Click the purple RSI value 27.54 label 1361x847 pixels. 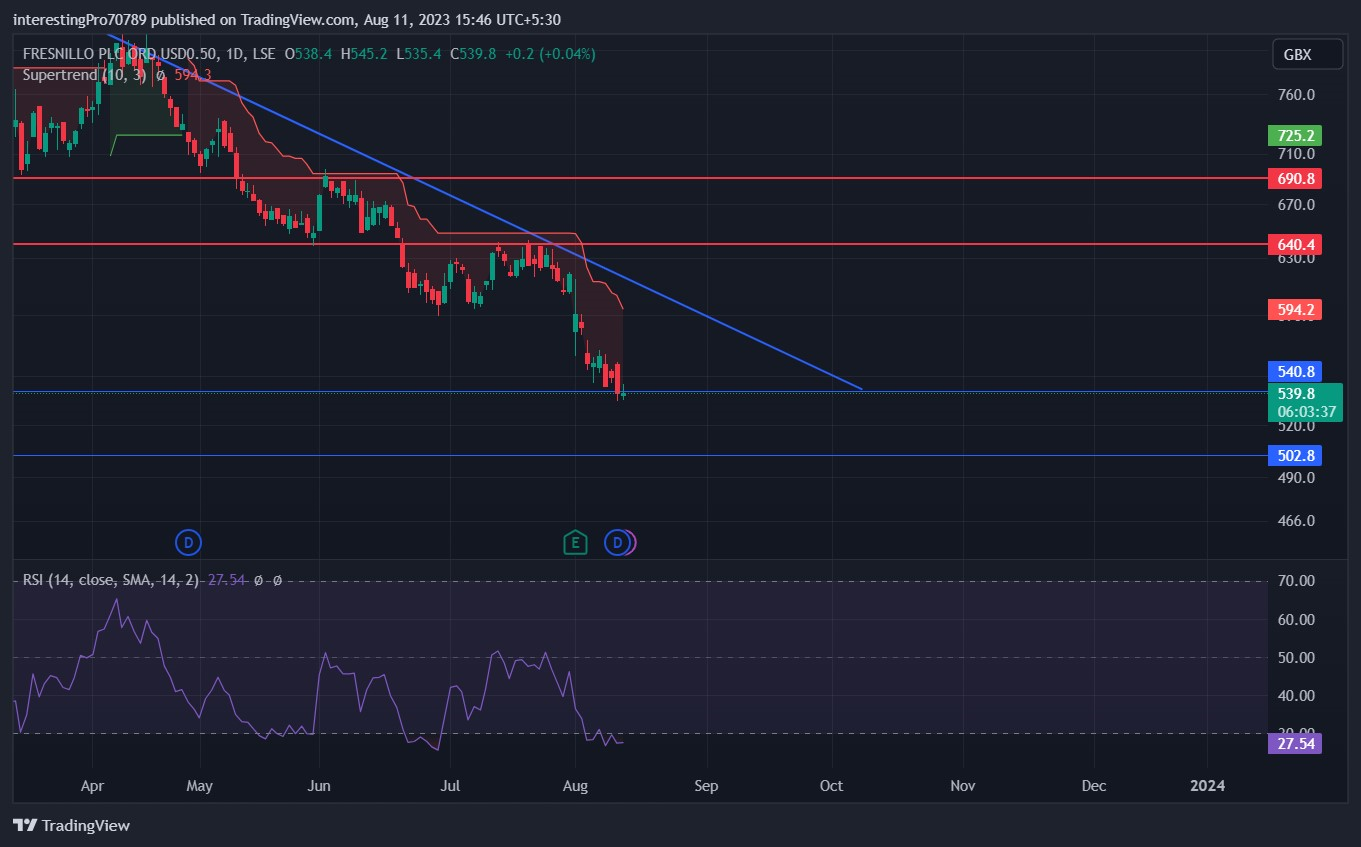pos(1294,743)
